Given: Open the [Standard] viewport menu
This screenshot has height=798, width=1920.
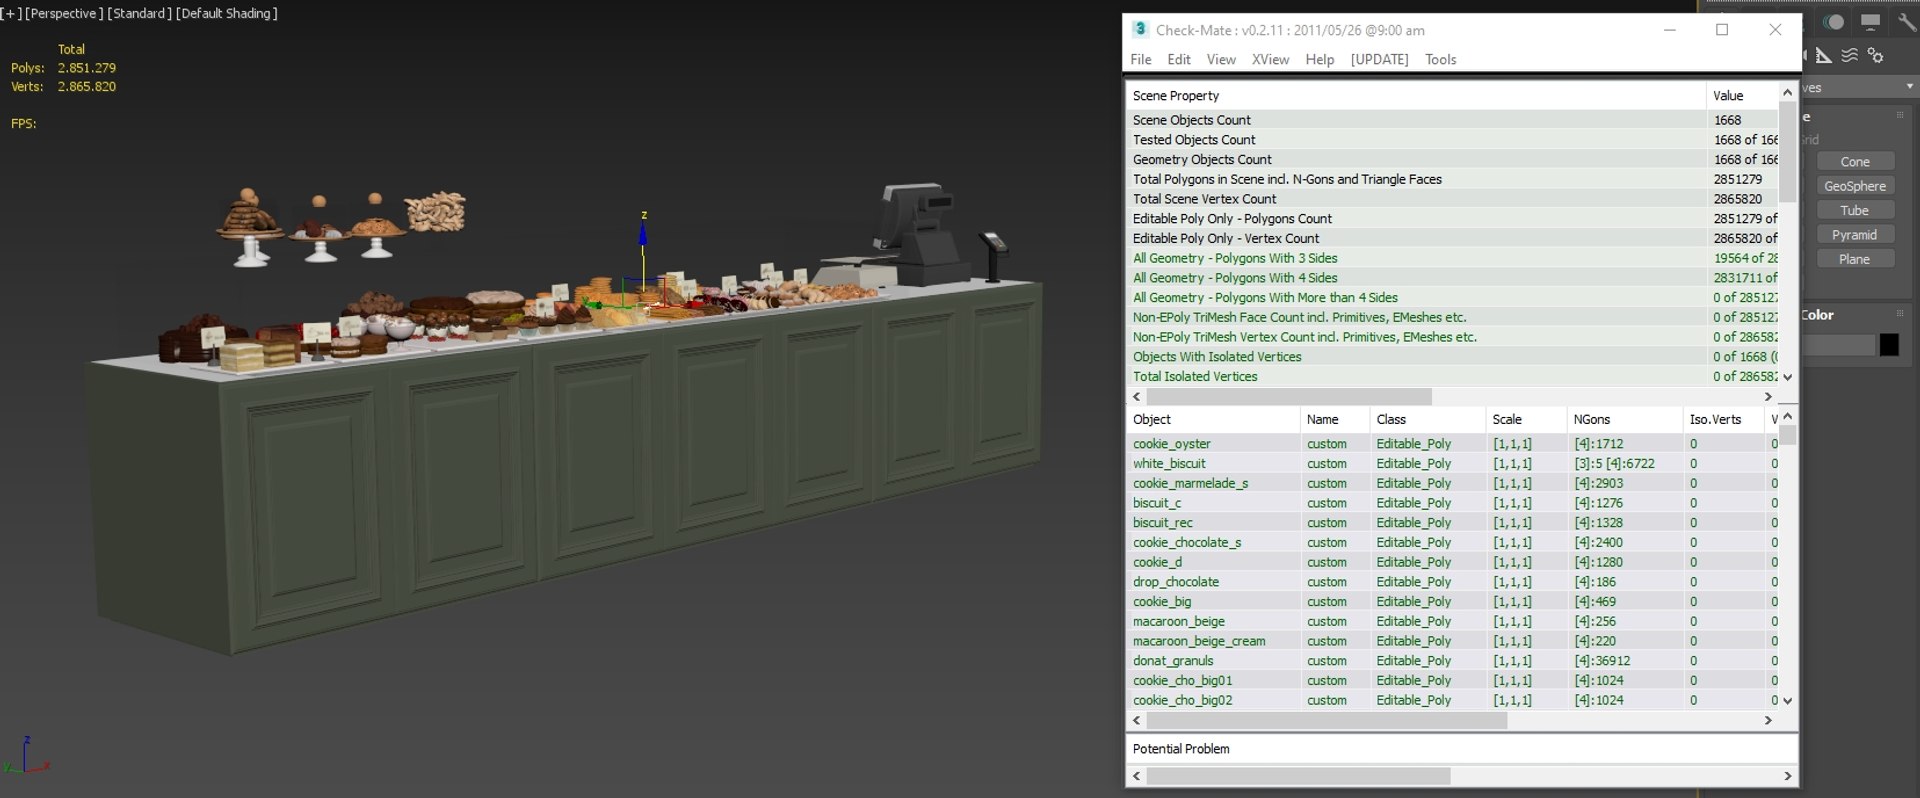Looking at the screenshot, I should pos(139,13).
